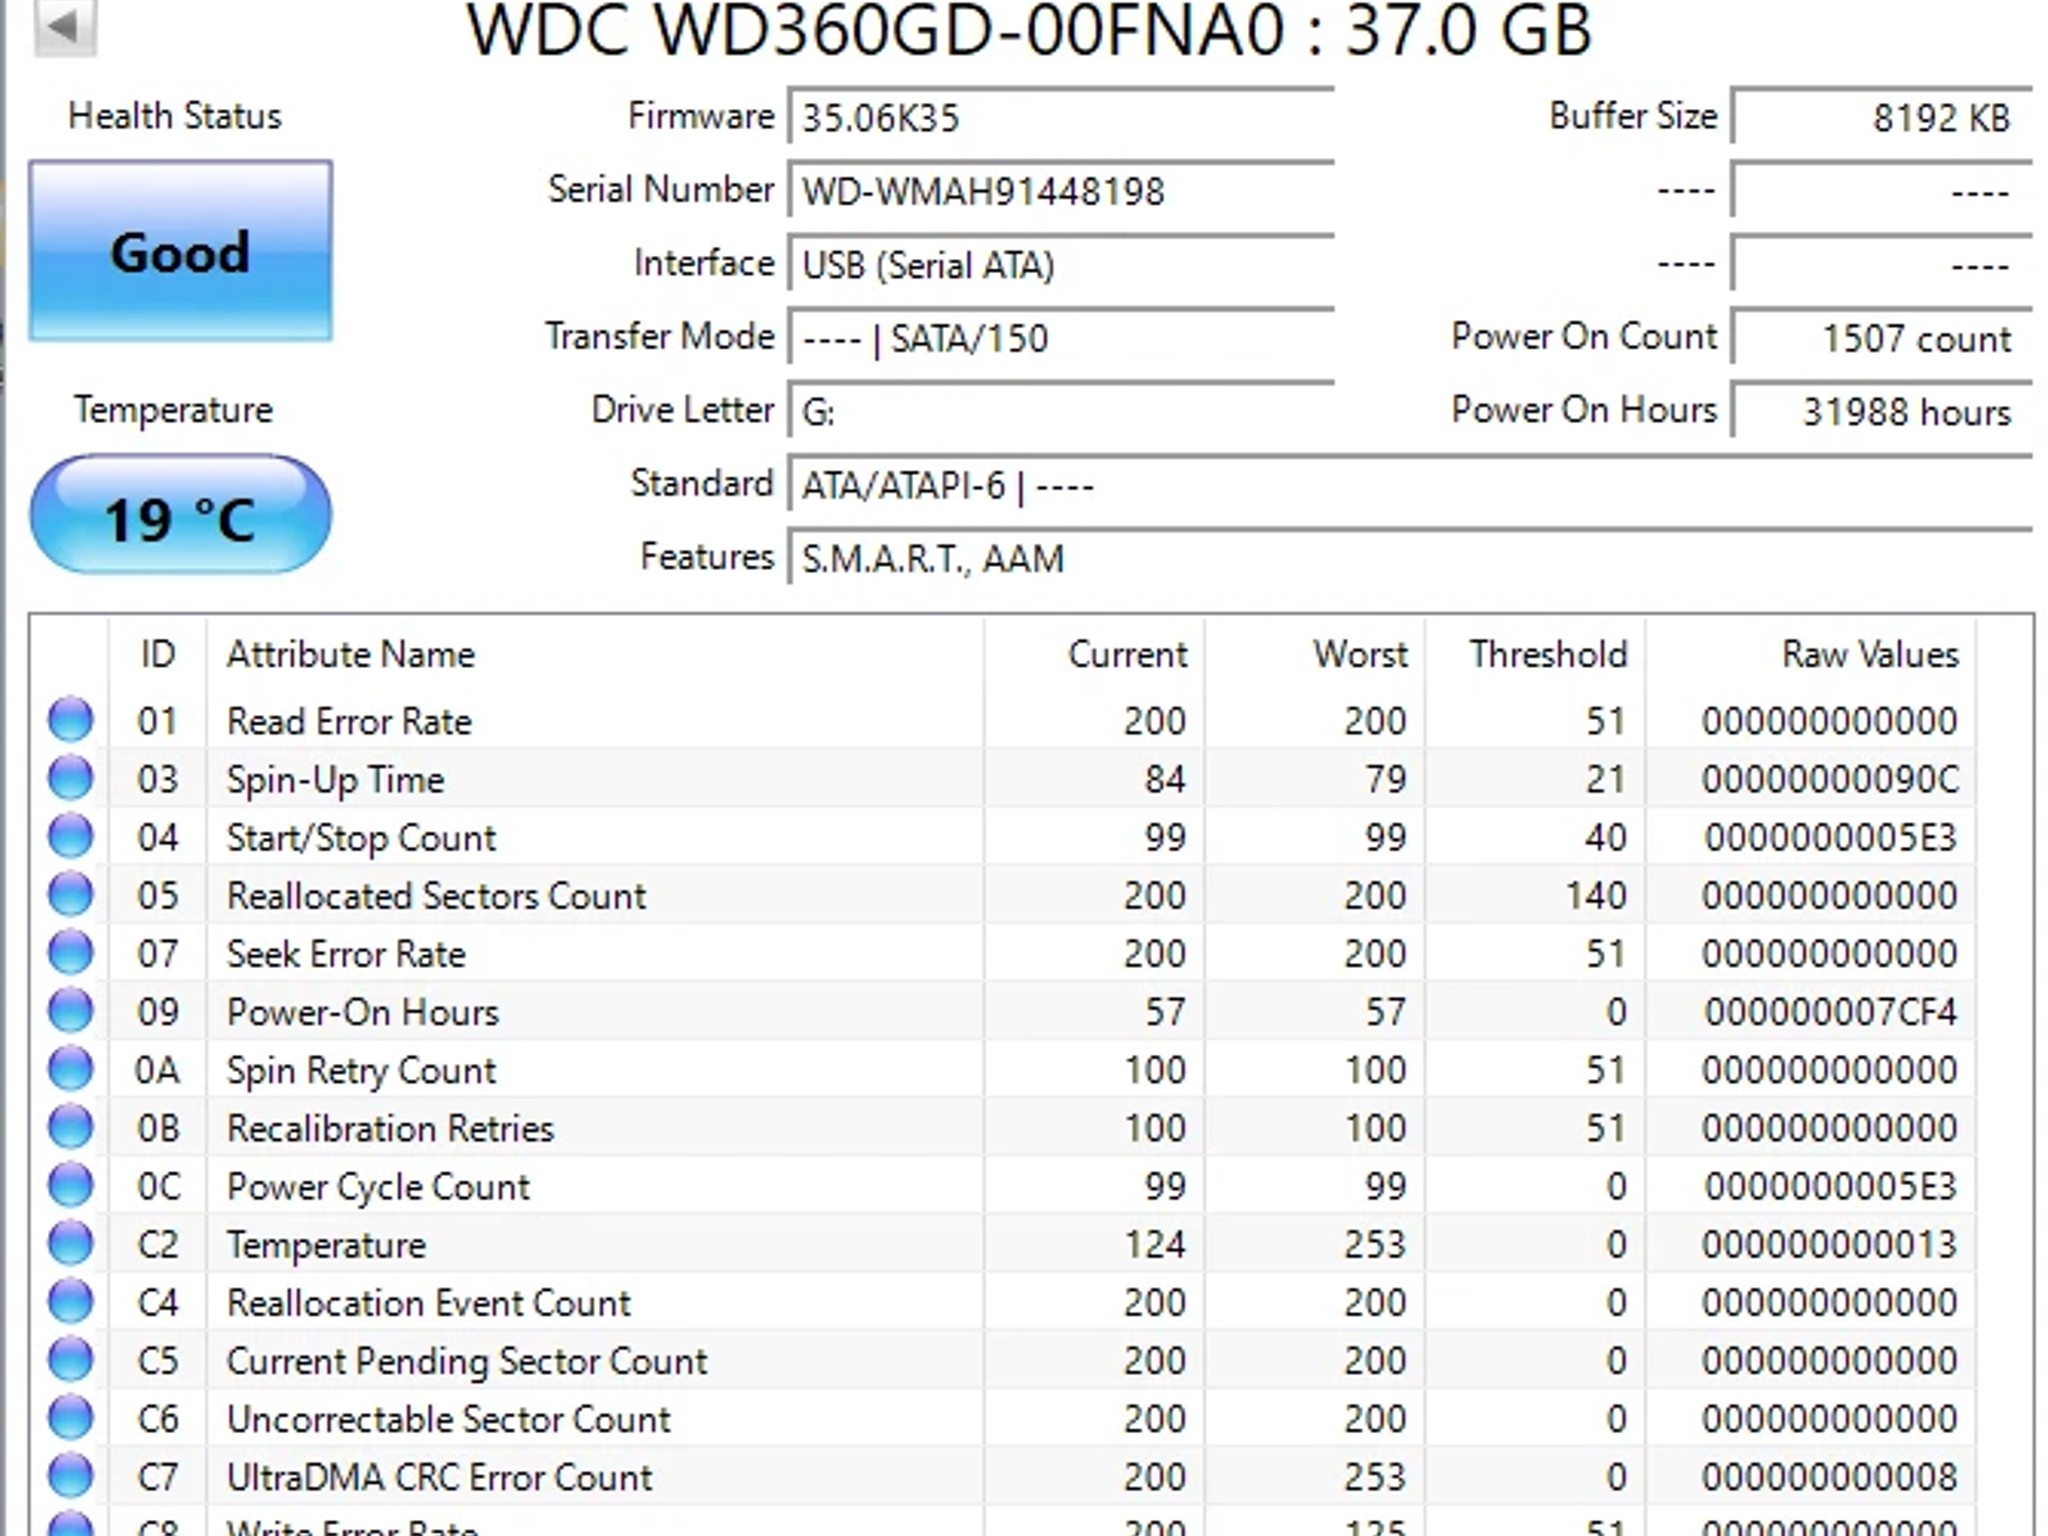
Task: Select the Temperature attribute name in table
Action: pos(326,1244)
